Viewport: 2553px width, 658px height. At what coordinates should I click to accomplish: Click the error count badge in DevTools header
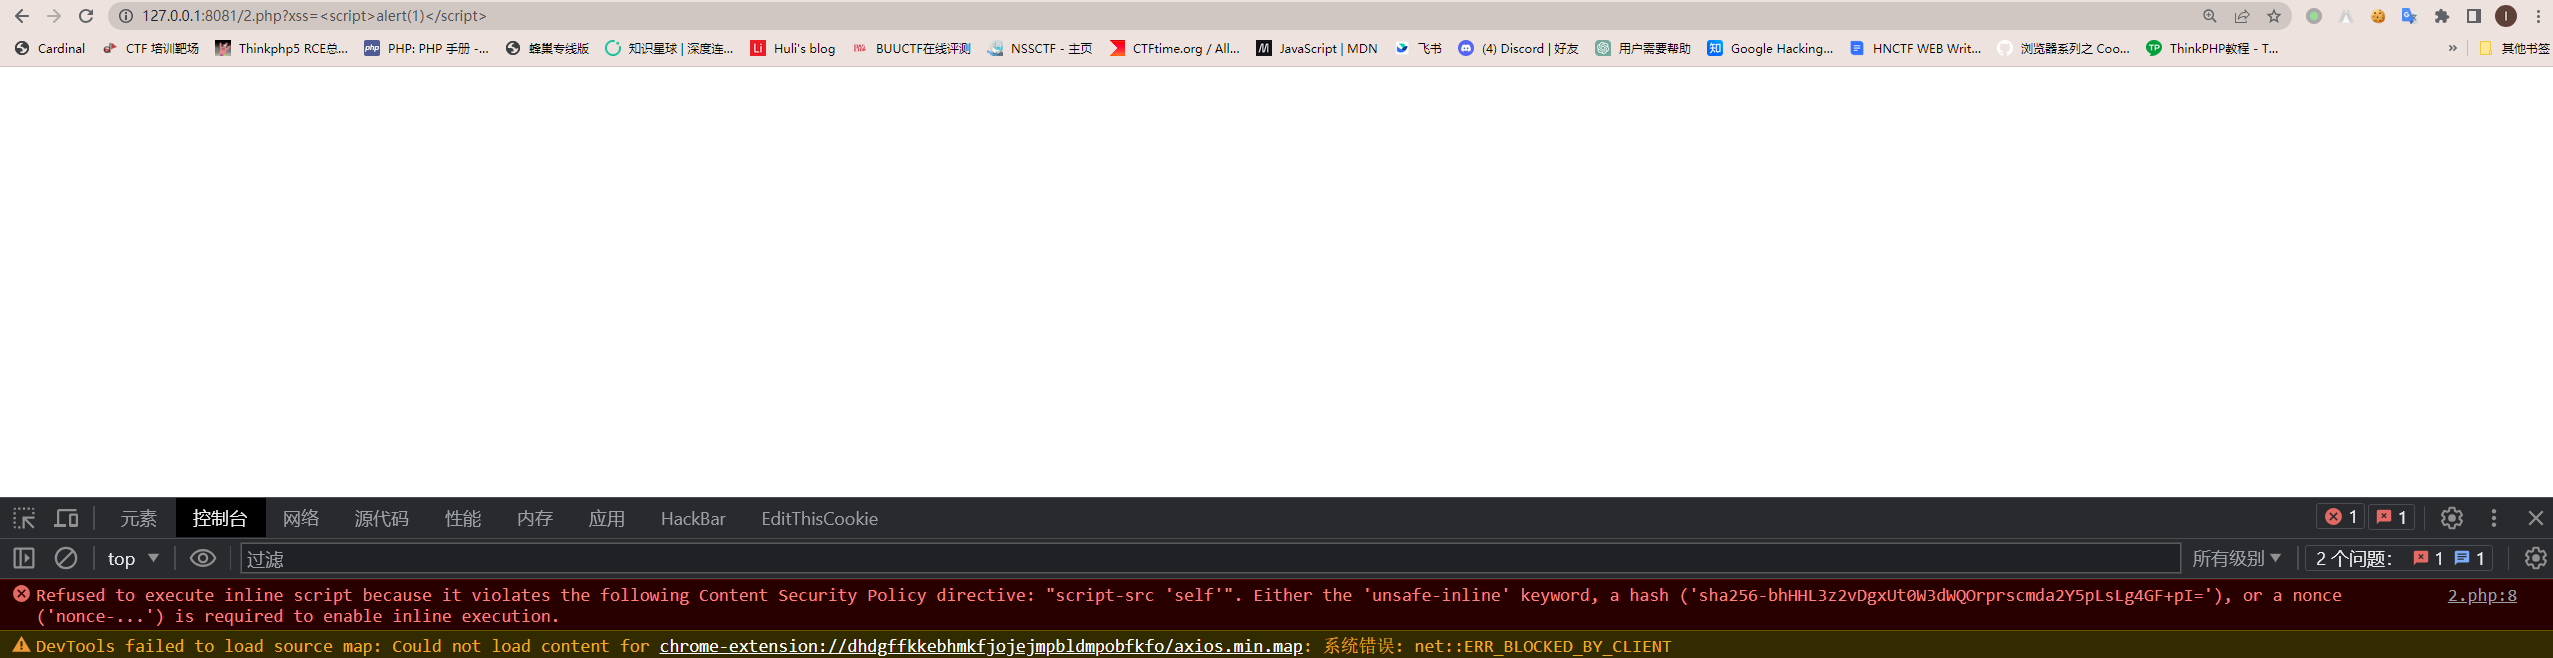2341,517
